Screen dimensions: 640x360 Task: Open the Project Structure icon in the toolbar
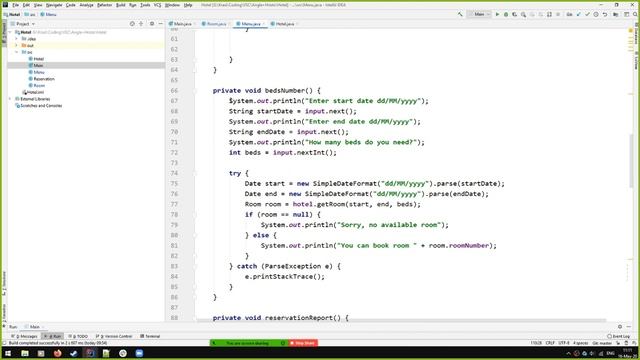point(616,14)
